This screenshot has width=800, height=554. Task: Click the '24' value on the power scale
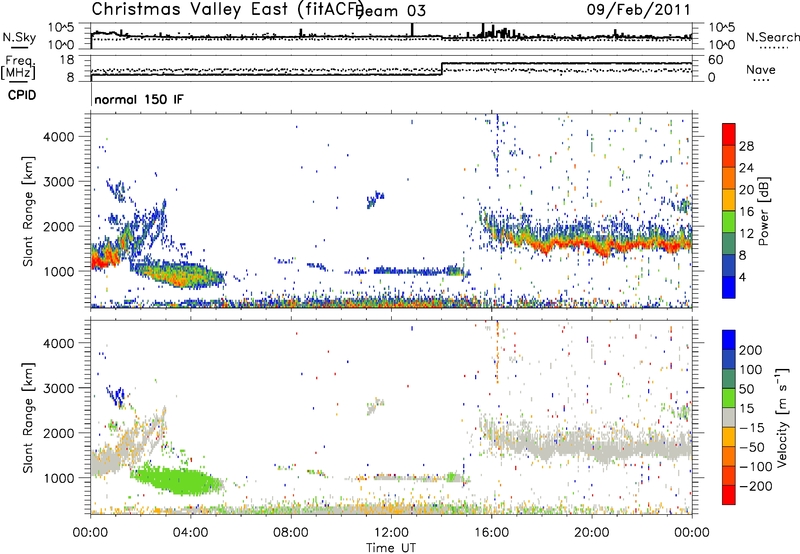(x=746, y=168)
